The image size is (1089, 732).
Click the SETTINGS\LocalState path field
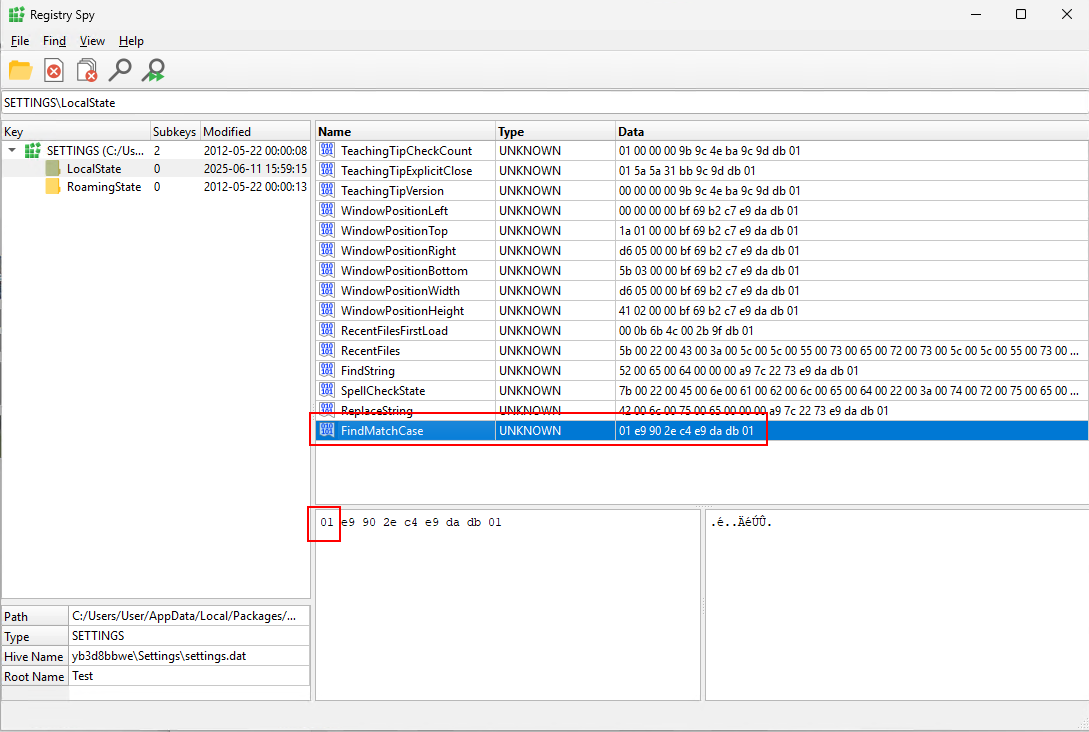click(x=545, y=103)
